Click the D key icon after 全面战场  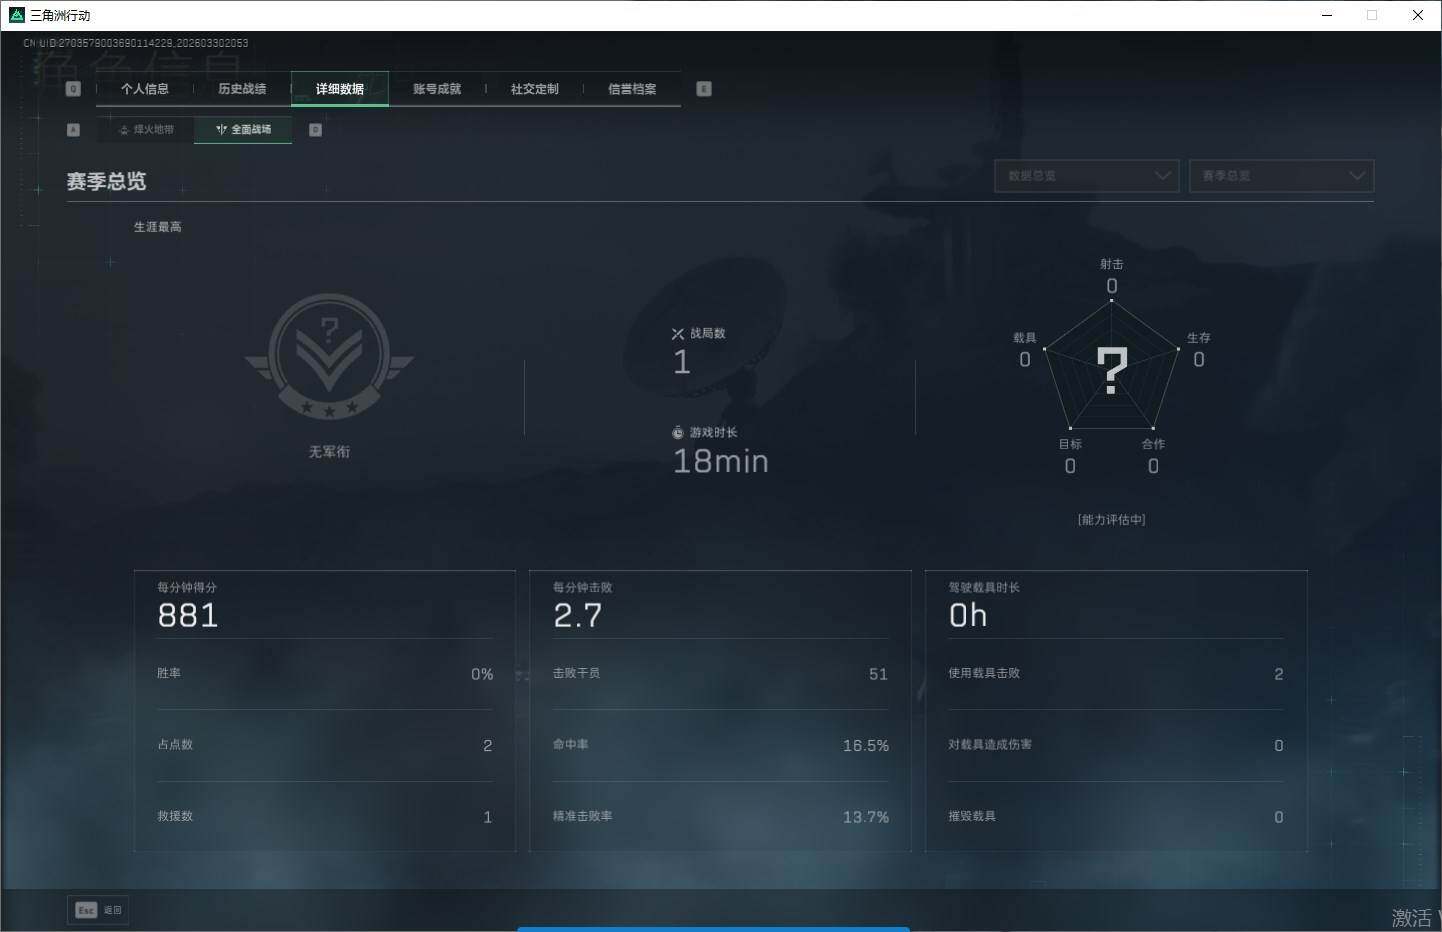(x=315, y=130)
